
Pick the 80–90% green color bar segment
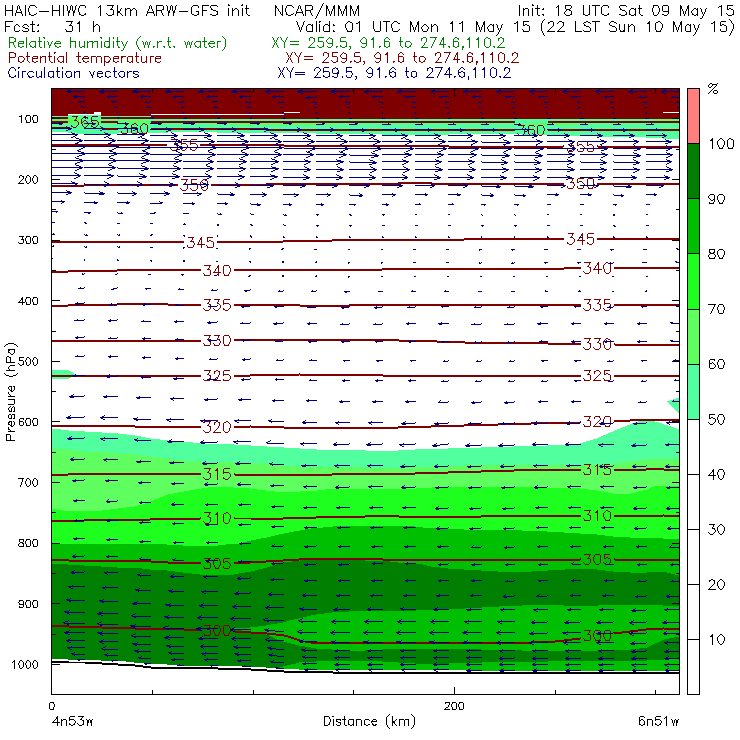click(x=693, y=226)
